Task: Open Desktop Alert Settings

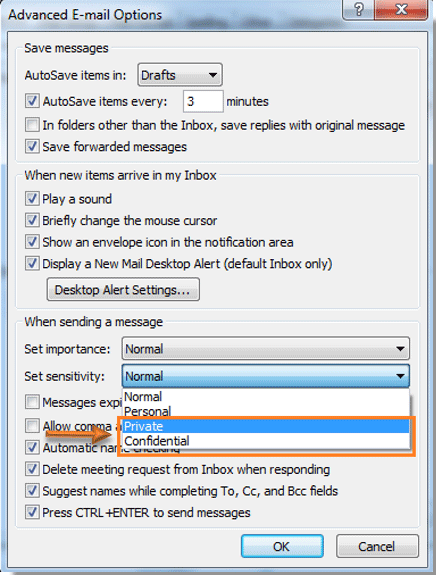Action: point(123,290)
